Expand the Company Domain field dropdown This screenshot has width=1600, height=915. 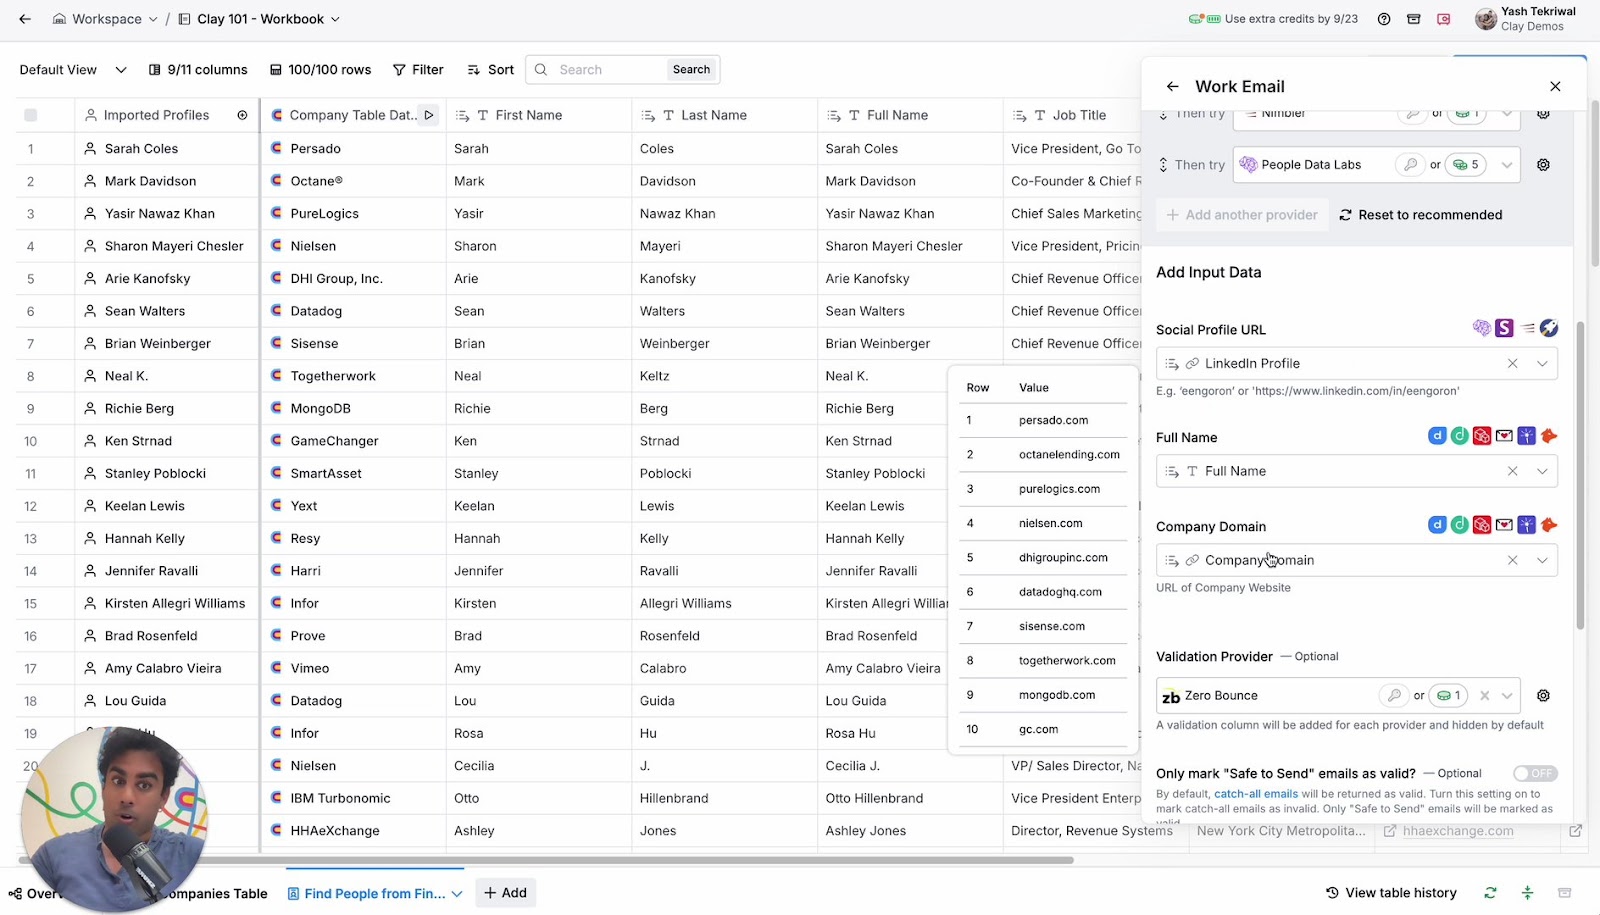(x=1542, y=560)
